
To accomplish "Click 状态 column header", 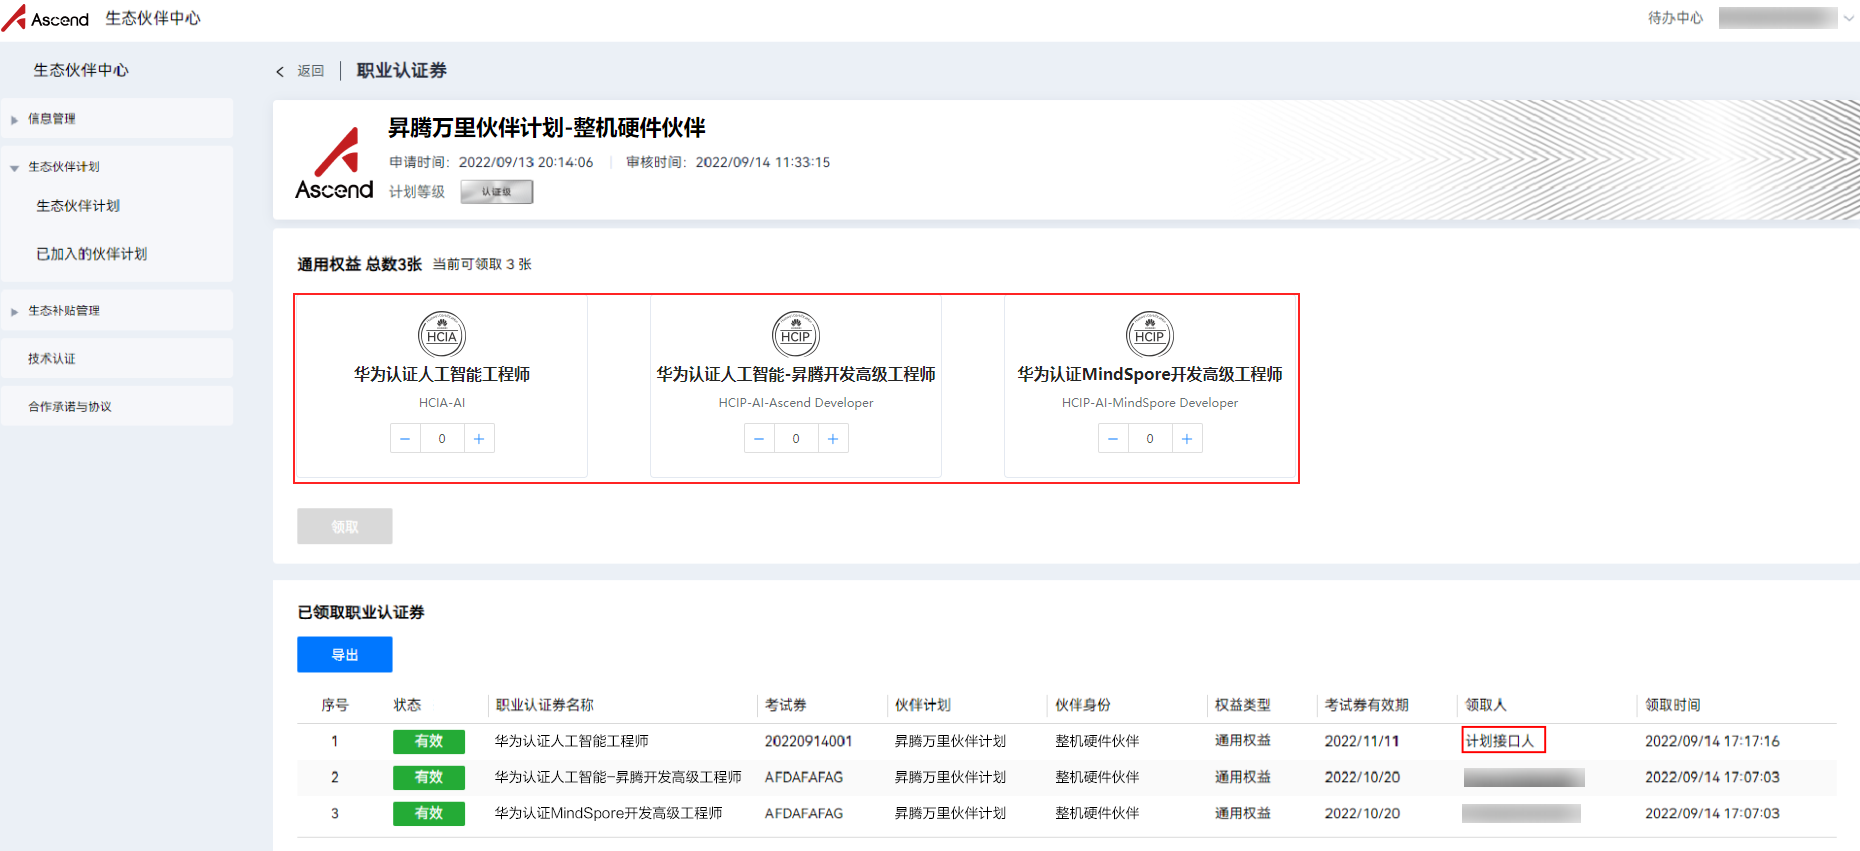I will click(407, 705).
